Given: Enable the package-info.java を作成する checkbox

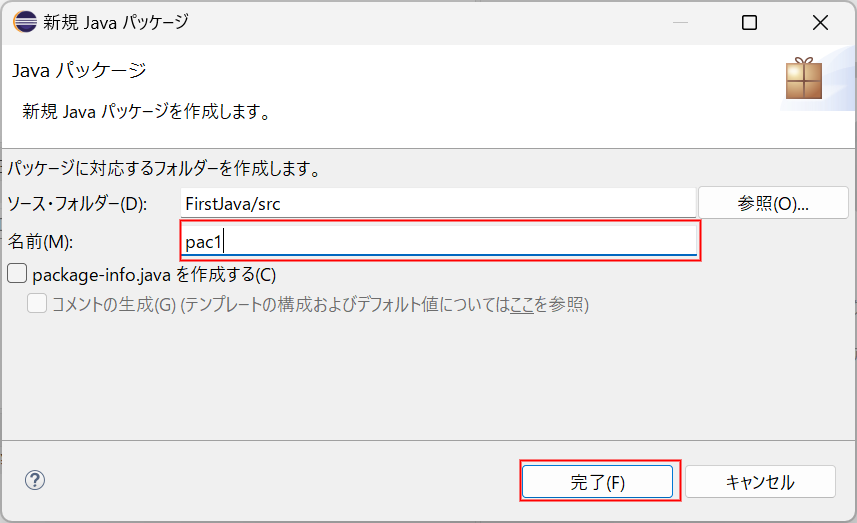Looking at the screenshot, I should 17,273.
